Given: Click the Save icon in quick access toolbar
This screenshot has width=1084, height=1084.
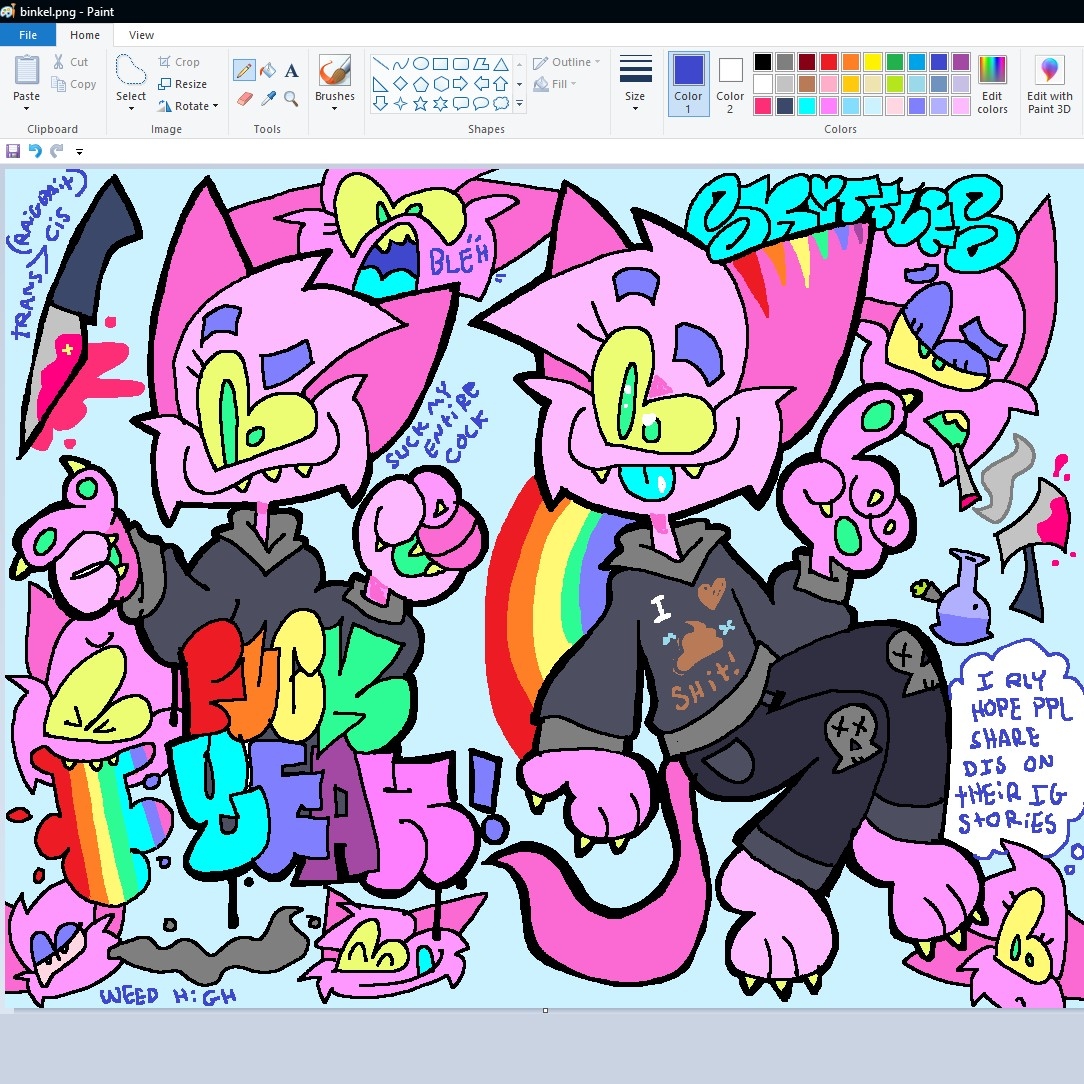Looking at the screenshot, I should pos(13,151).
